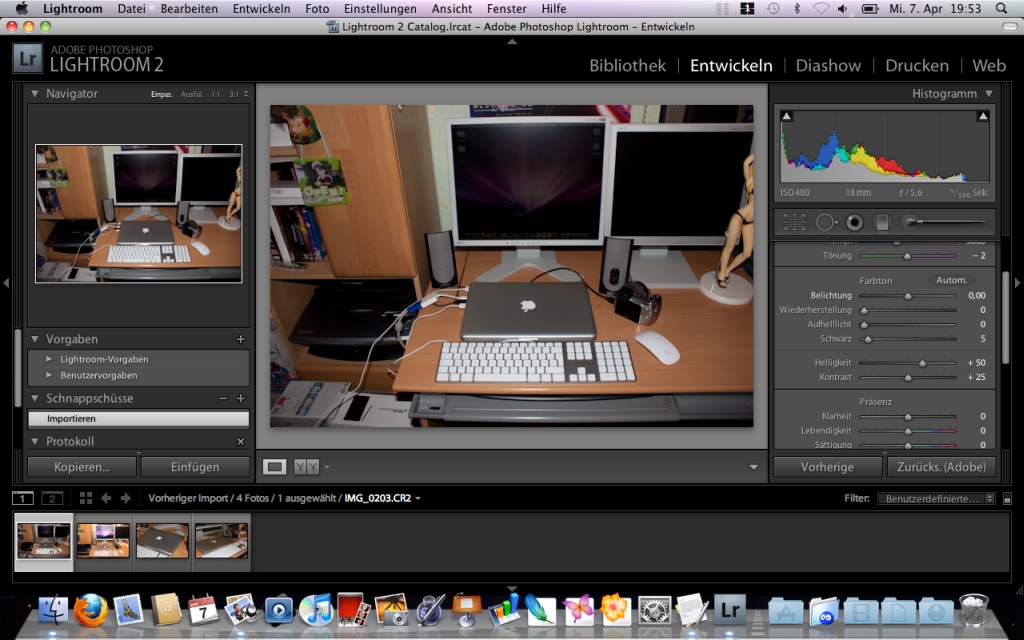Screen dimensions: 1024x640
Task: Adjust the Belichtung slider
Action: pos(908,296)
